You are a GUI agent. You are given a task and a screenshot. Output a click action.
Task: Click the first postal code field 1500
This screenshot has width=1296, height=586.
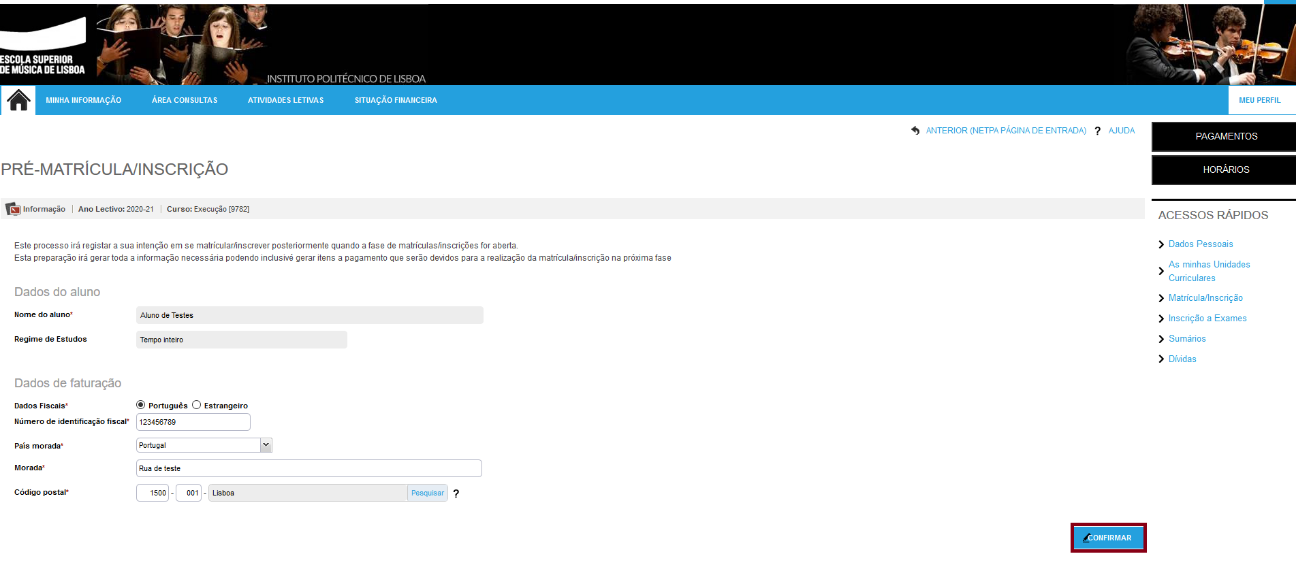click(x=152, y=493)
